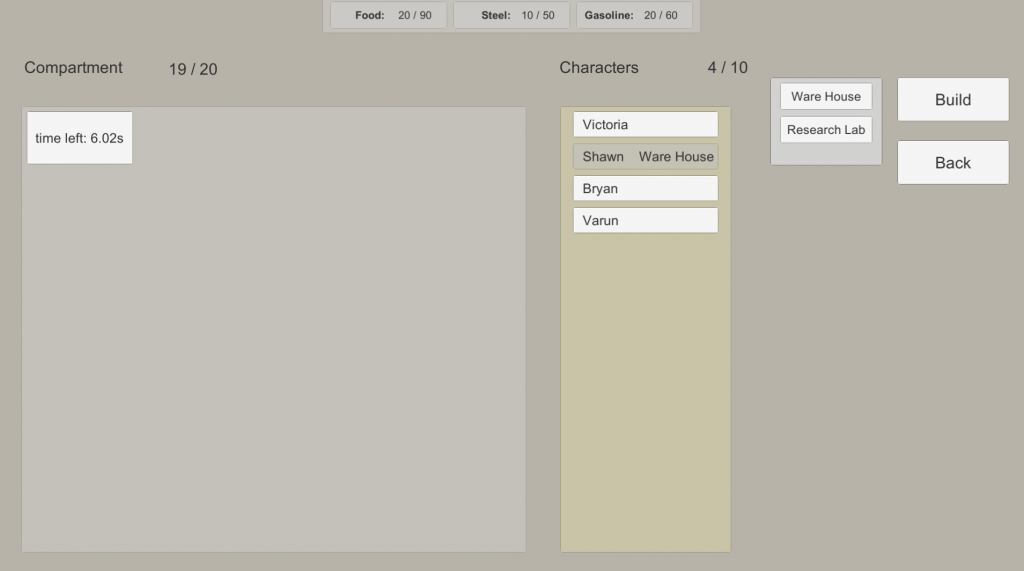
Task: Click the compartment count 19 / 20
Action: tap(193, 69)
